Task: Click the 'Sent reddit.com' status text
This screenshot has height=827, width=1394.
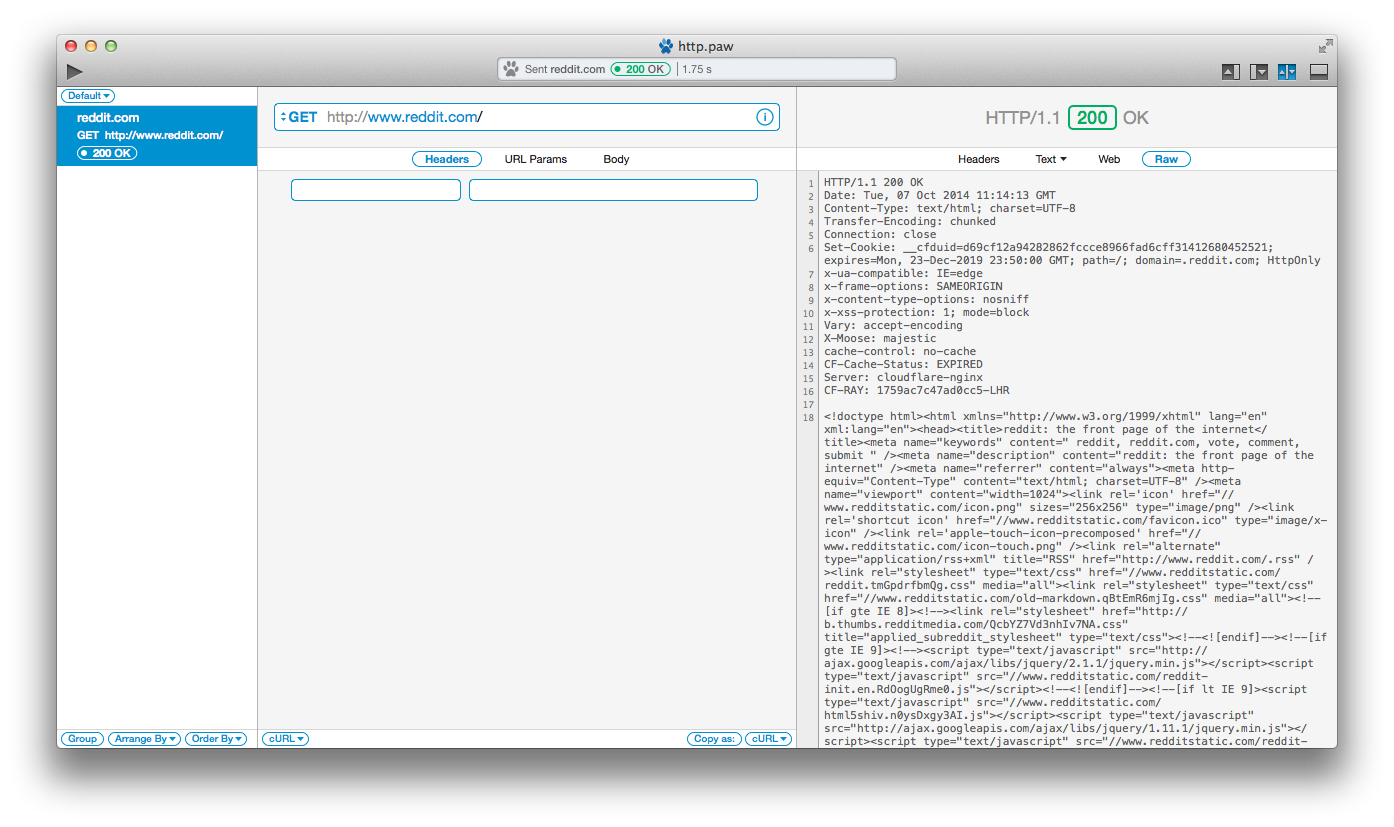Action: pos(565,69)
